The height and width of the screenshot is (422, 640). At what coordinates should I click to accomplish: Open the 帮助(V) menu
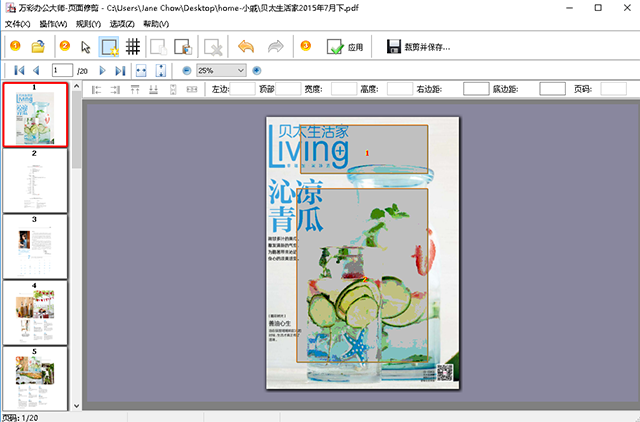click(x=156, y=23)
